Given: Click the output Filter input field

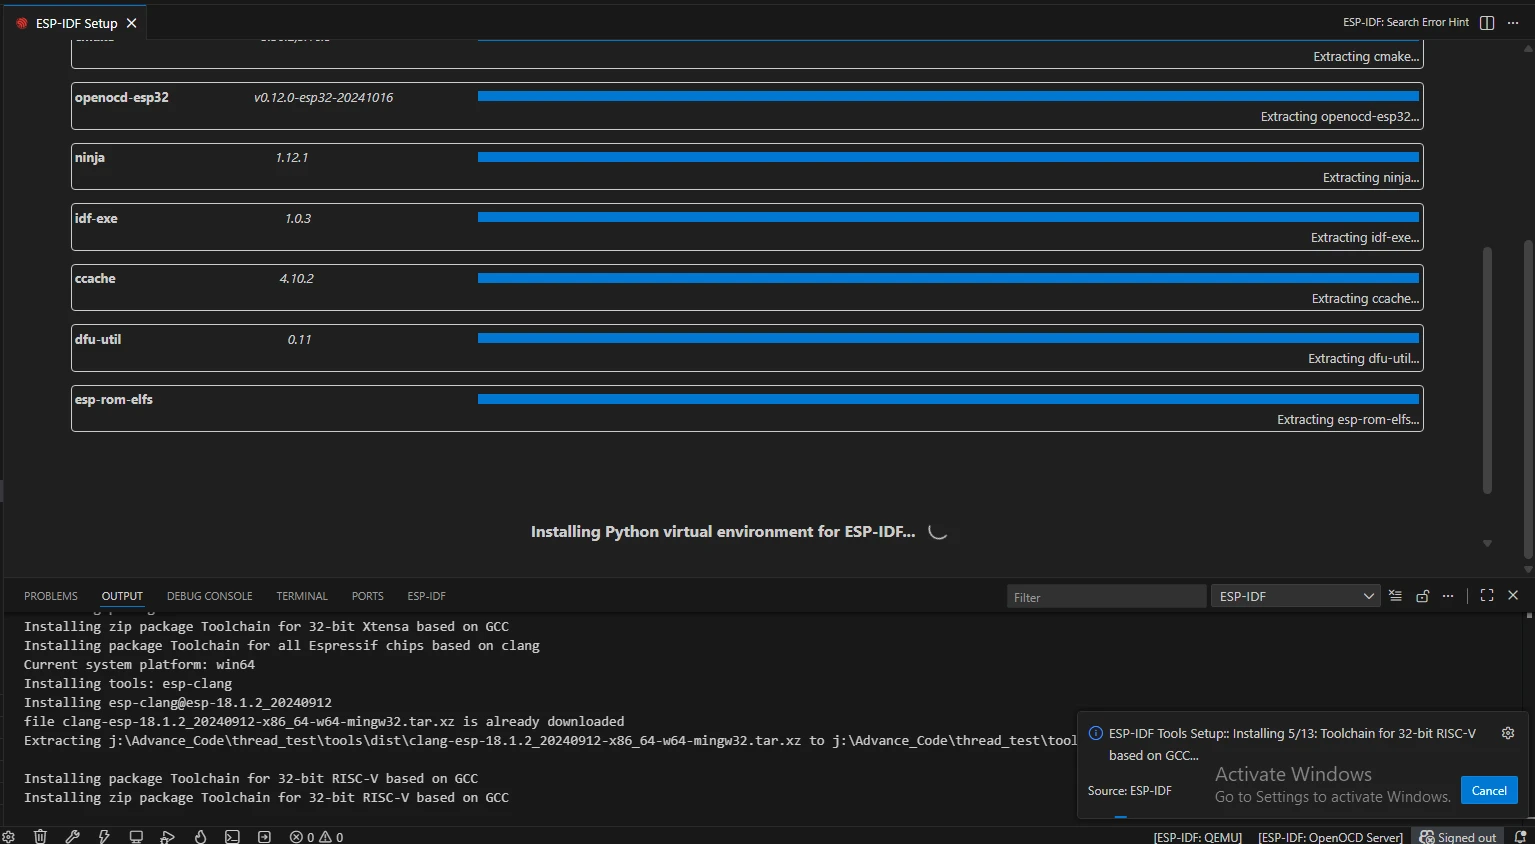Looking at the screenshot, I should 1105,597.
